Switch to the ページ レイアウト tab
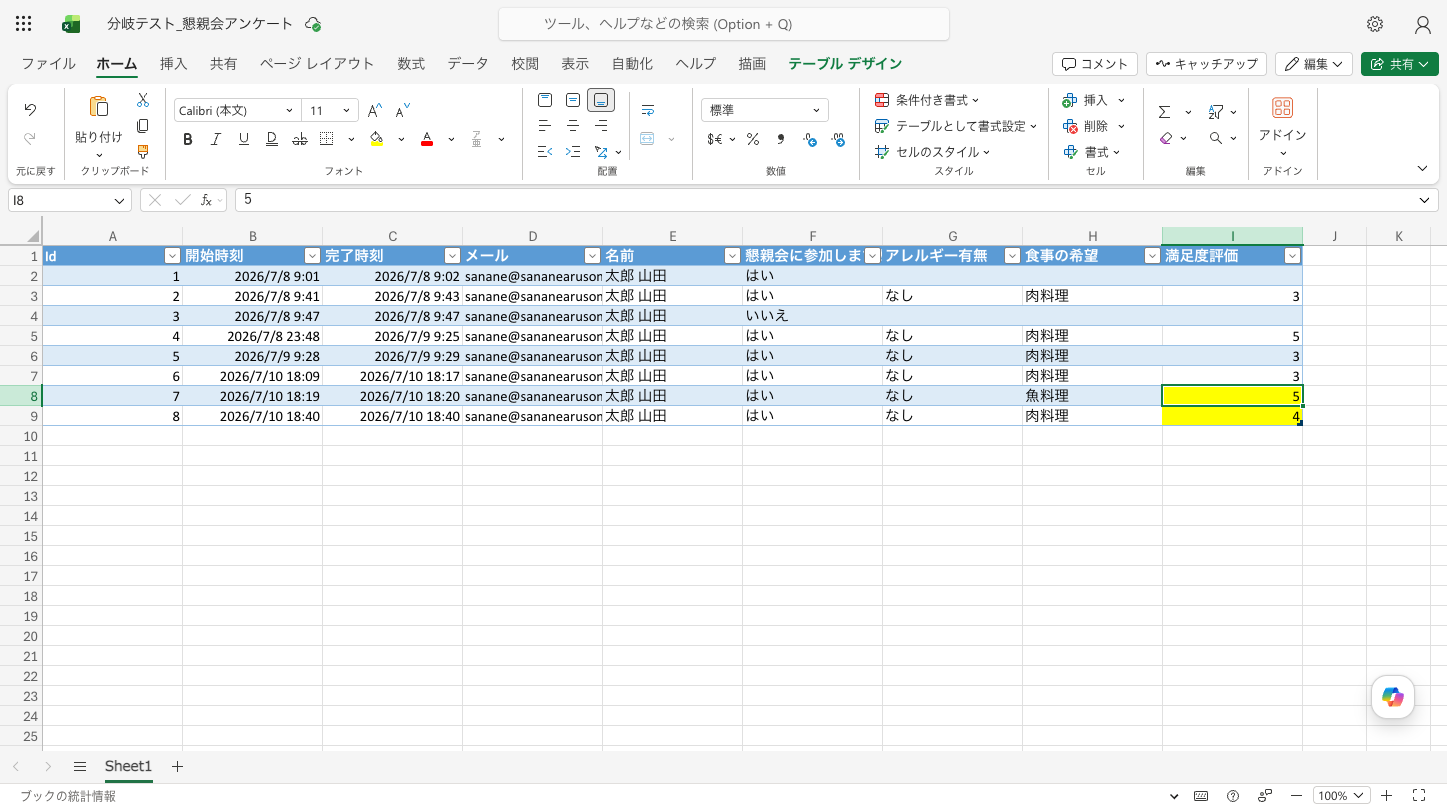Screen dimensions: 1447x806 pos(317,63)
